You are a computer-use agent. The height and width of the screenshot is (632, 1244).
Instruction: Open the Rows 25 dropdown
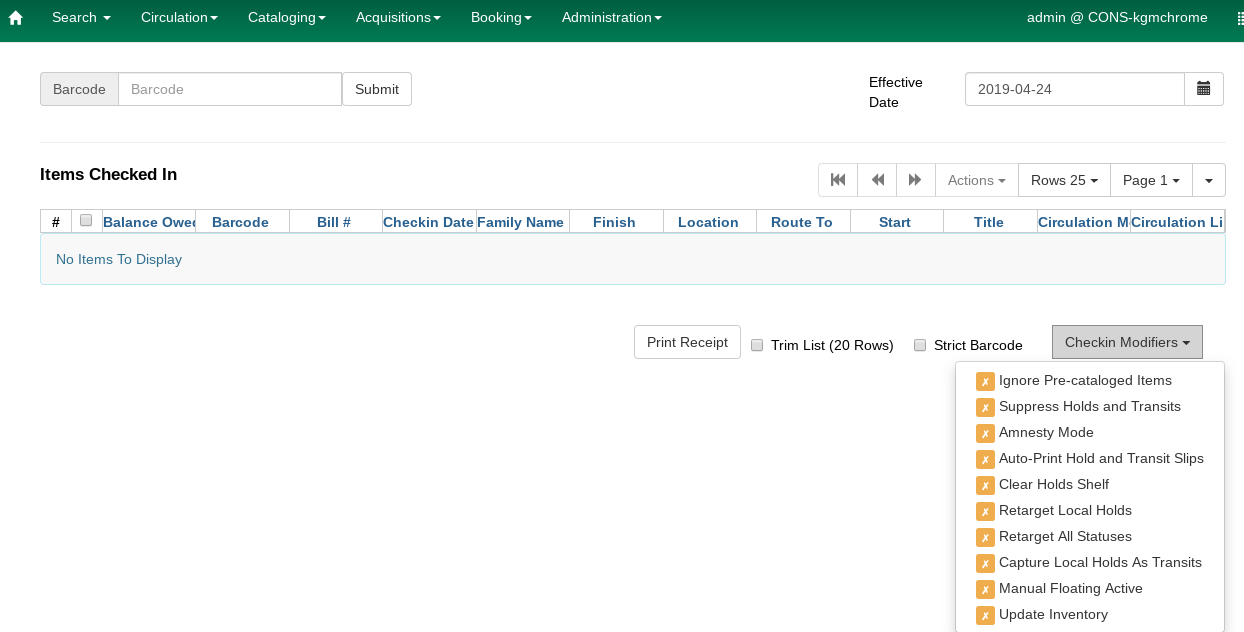1063,180
